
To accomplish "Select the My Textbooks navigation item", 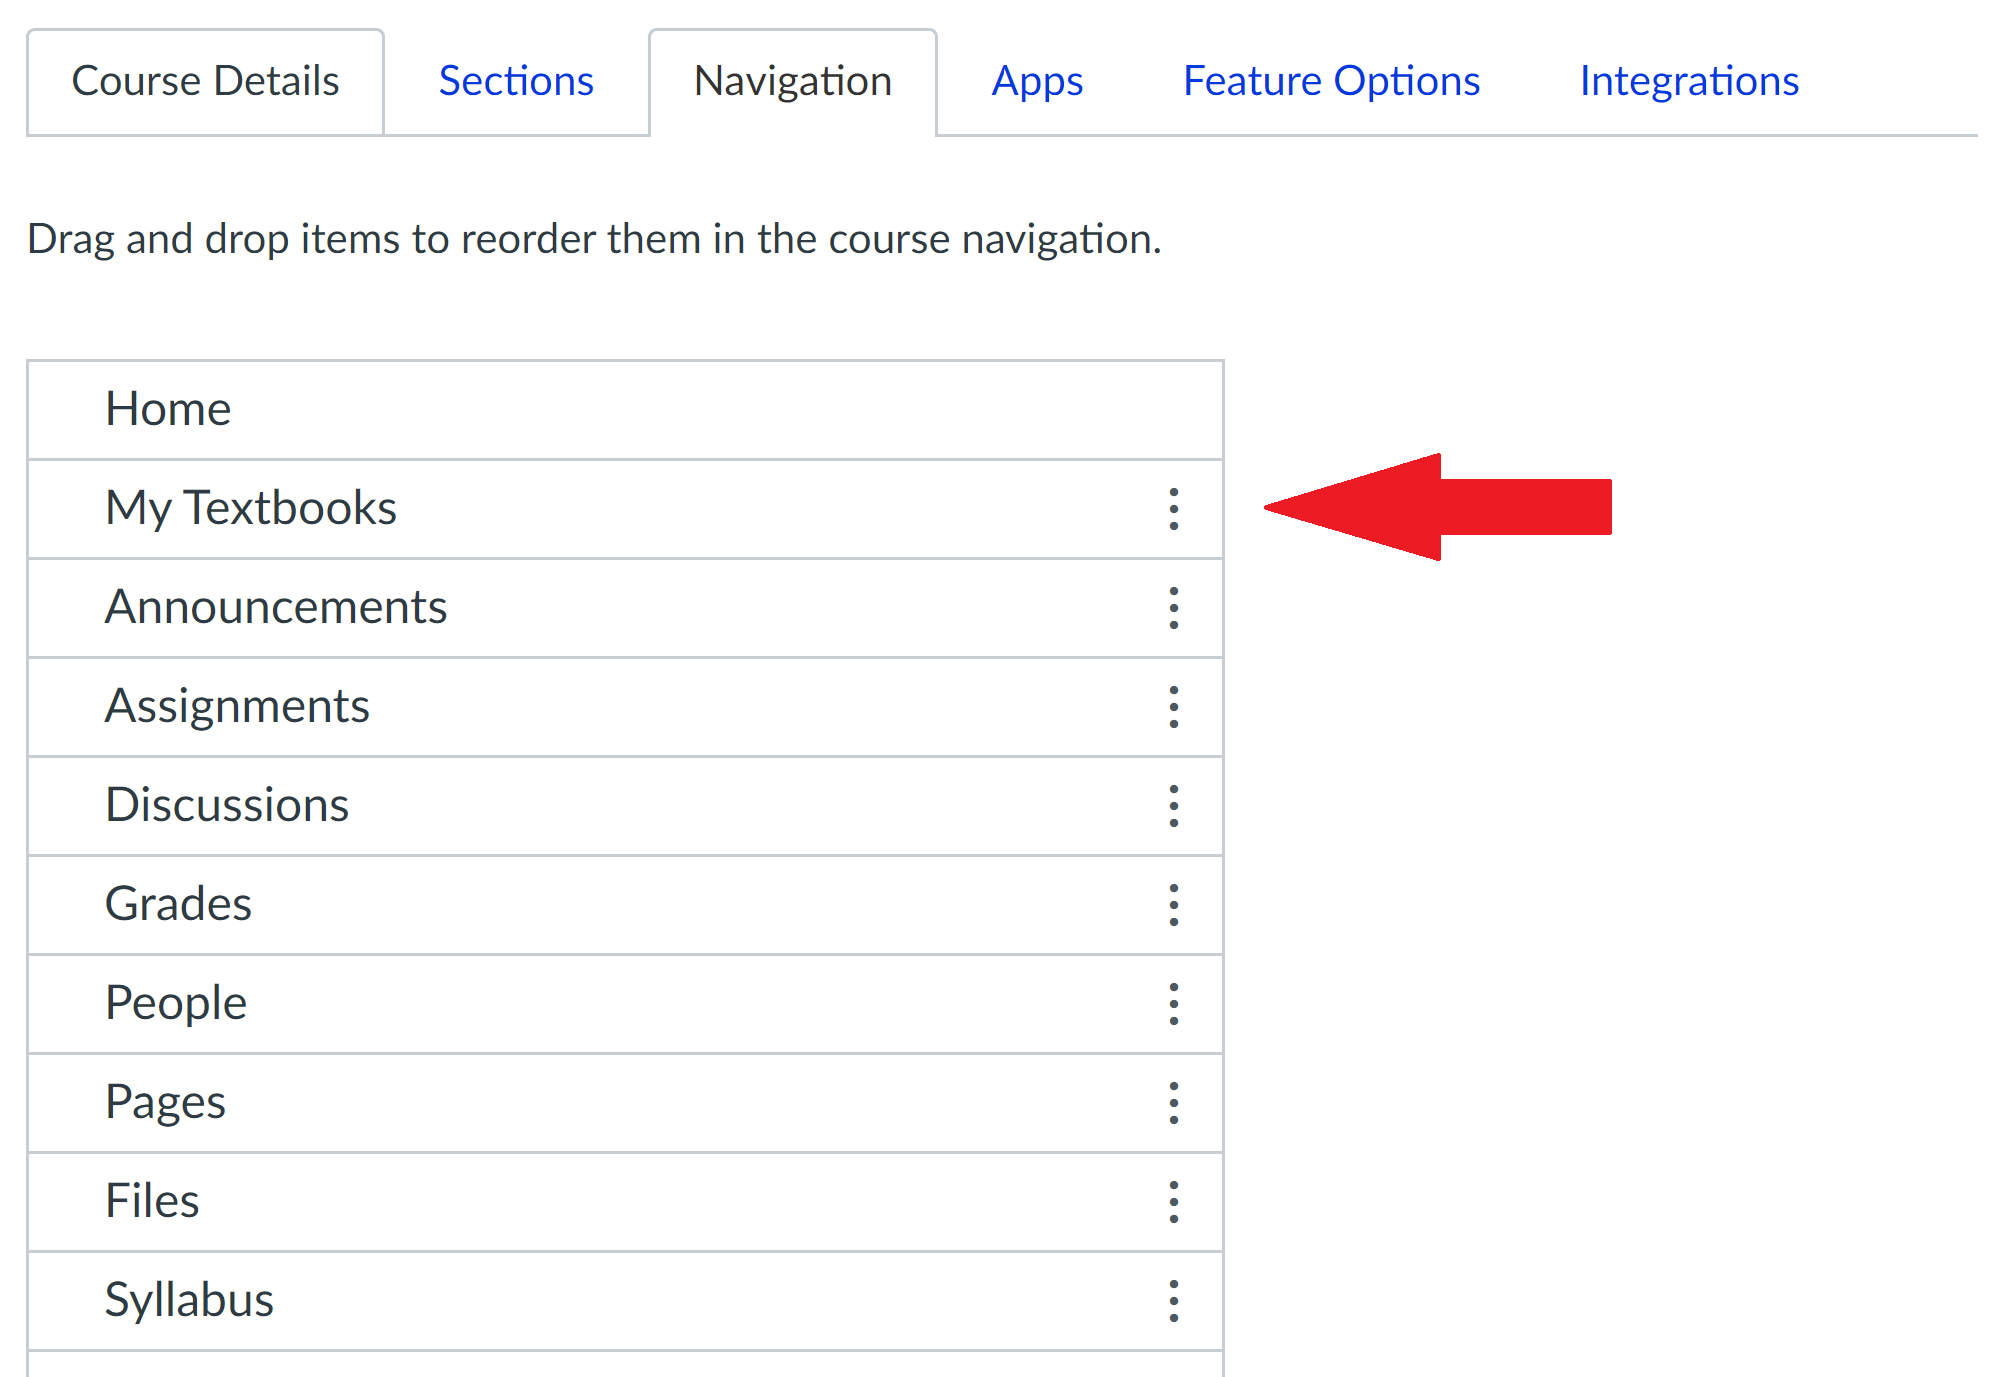I will [x=626, y=509].
